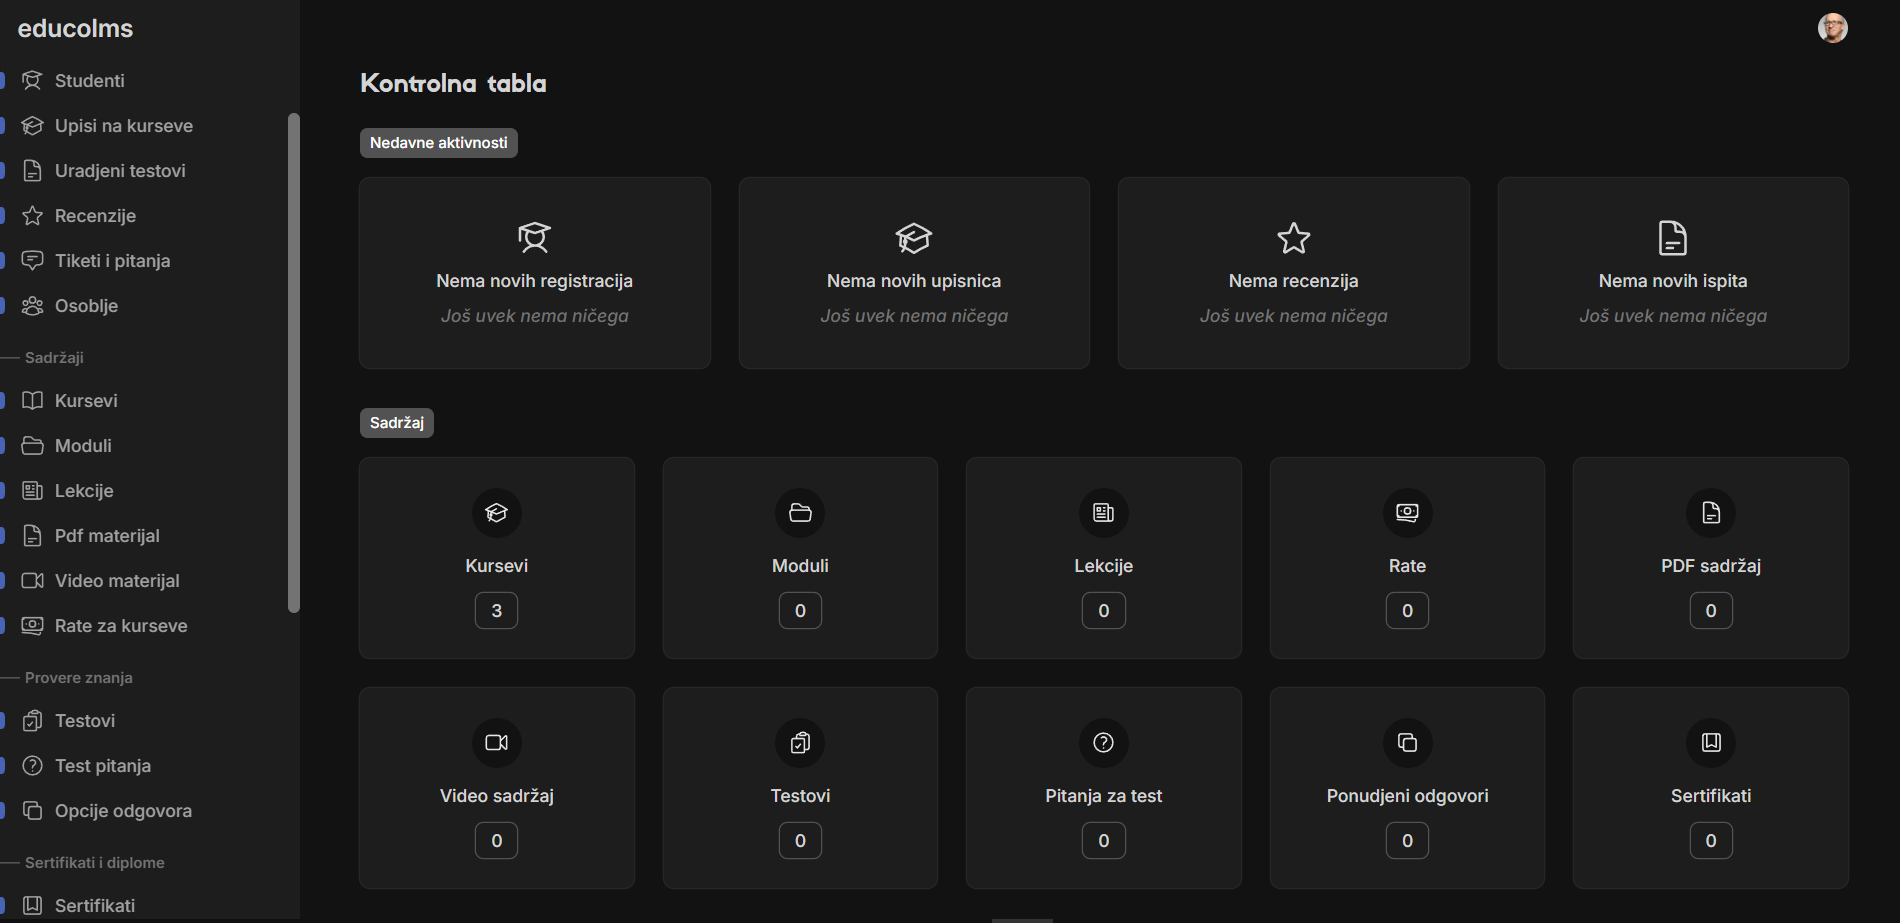Go to Upisi na kurseve sidebar item
This screenshot has height=923, width=1900.
pos(123,126)
